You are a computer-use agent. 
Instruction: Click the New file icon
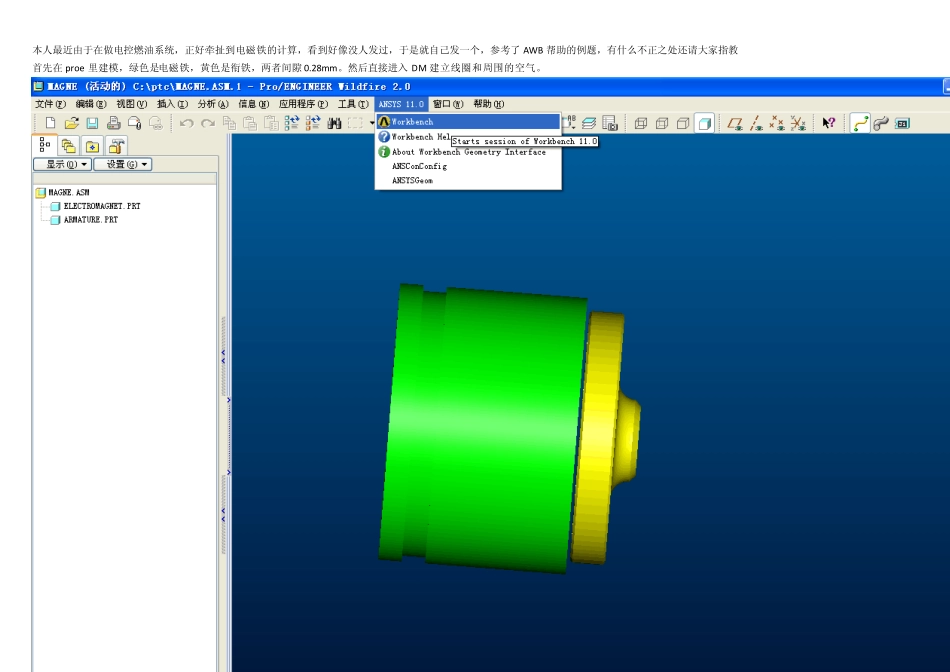(x=50, y=123)
